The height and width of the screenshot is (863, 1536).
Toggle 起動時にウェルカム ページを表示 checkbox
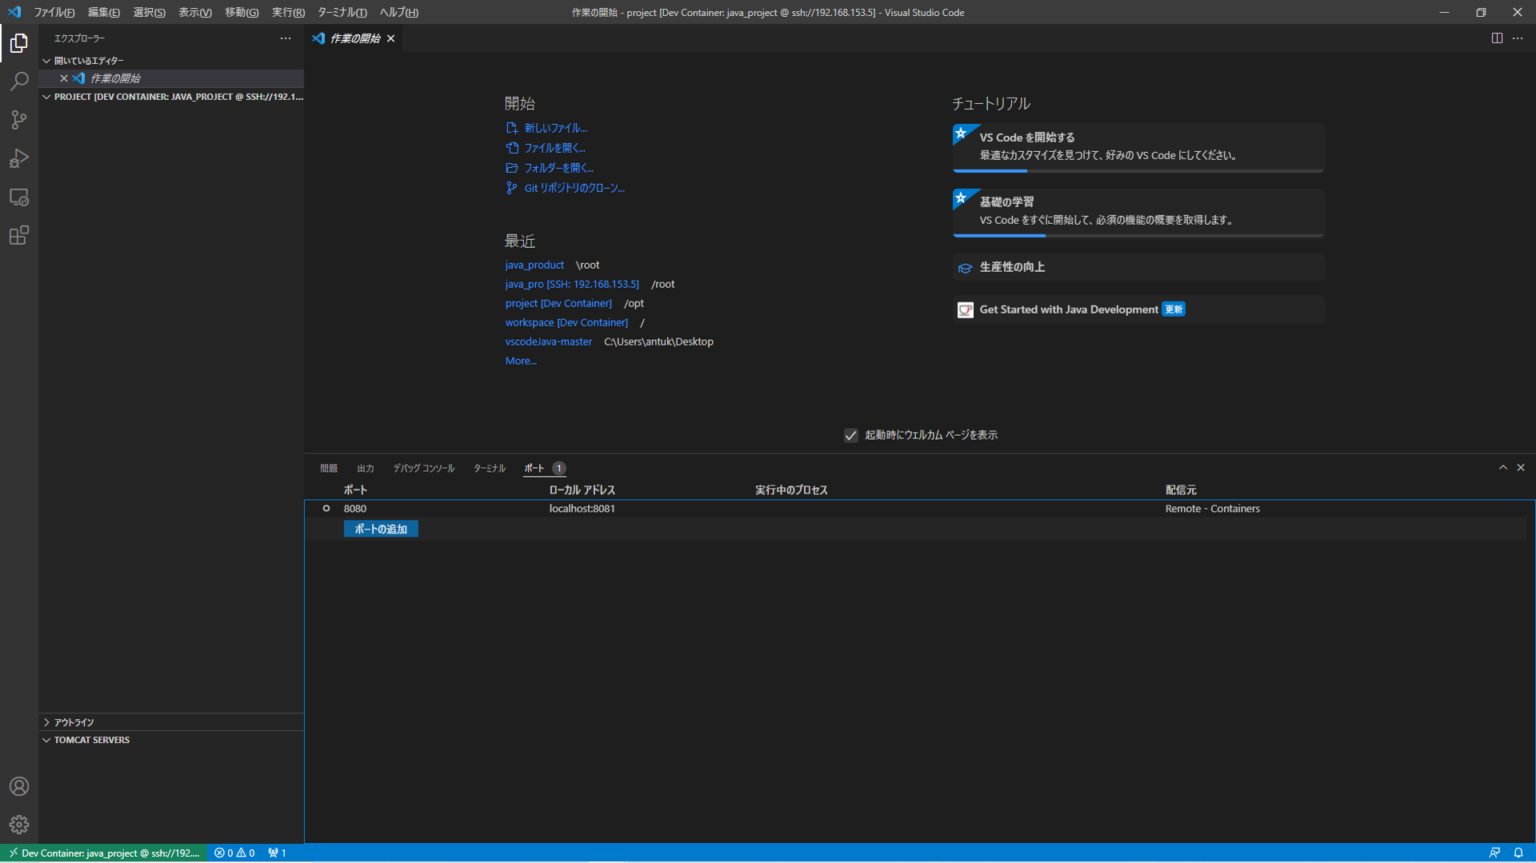click(851, 434)
